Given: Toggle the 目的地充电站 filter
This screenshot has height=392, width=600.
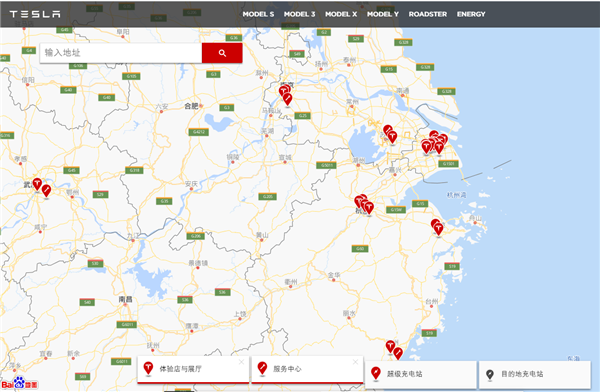Looking at the screenshot, I should tap(535, 374).
